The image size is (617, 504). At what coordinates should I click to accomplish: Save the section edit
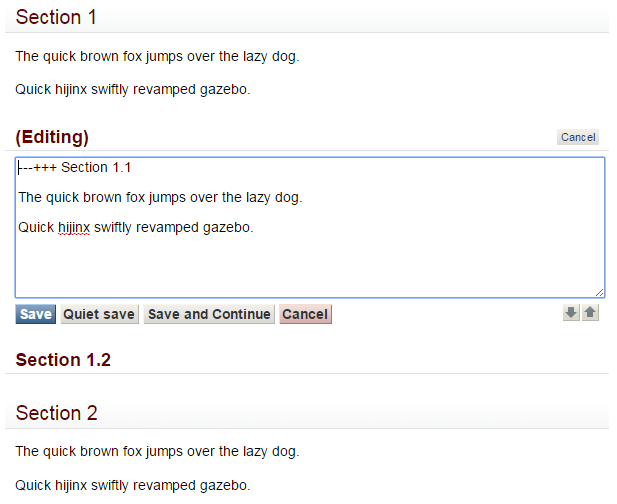coord(35,314)
